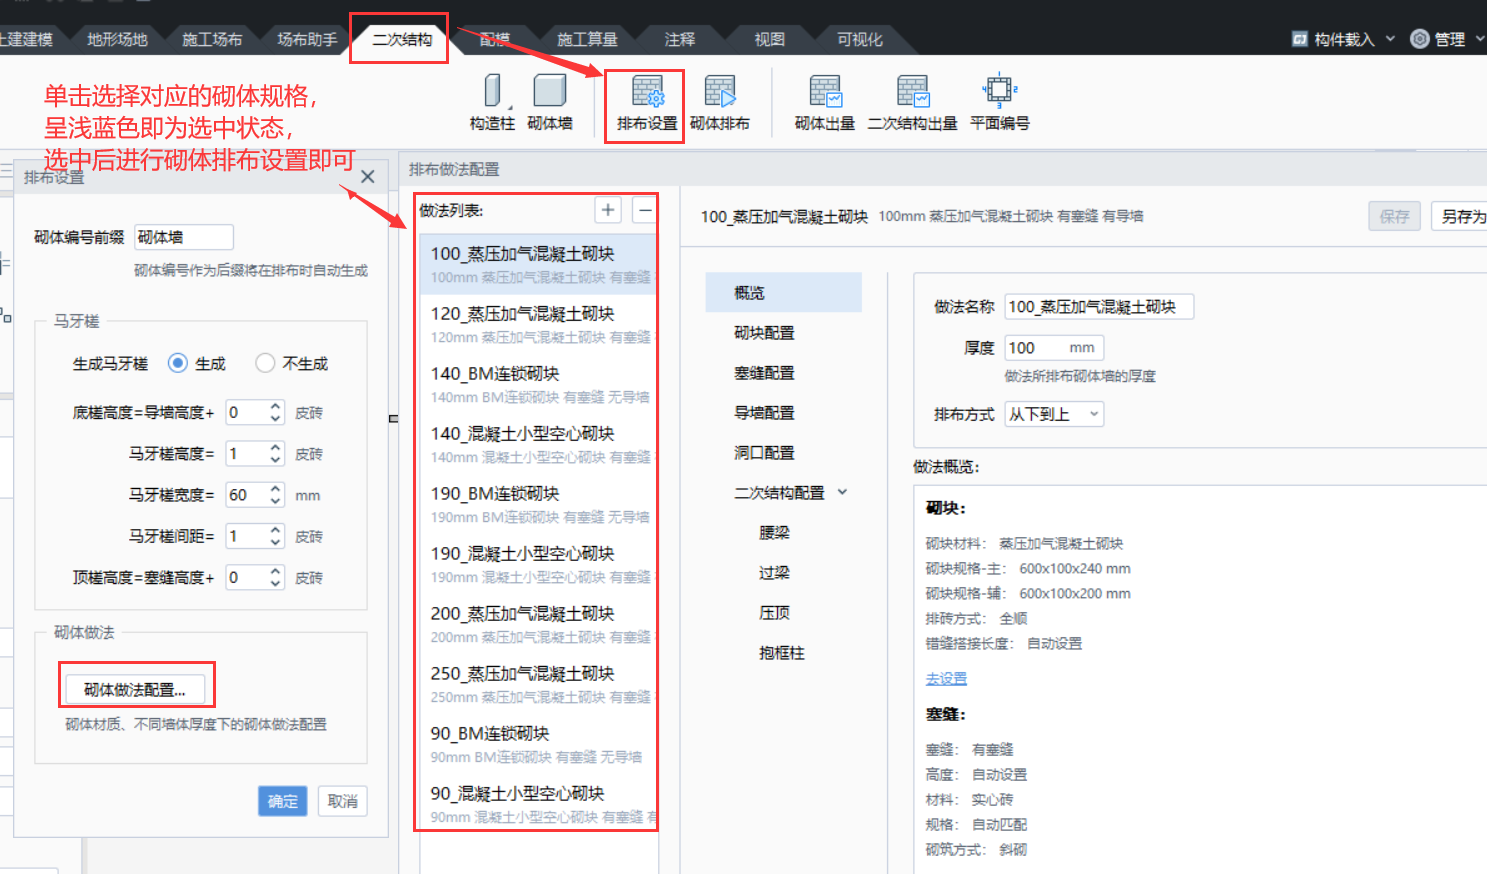Switch to the 二次结构 ribbon tab
The width and height of the screenshot is (1487, 874).
(x=401, y=39)
